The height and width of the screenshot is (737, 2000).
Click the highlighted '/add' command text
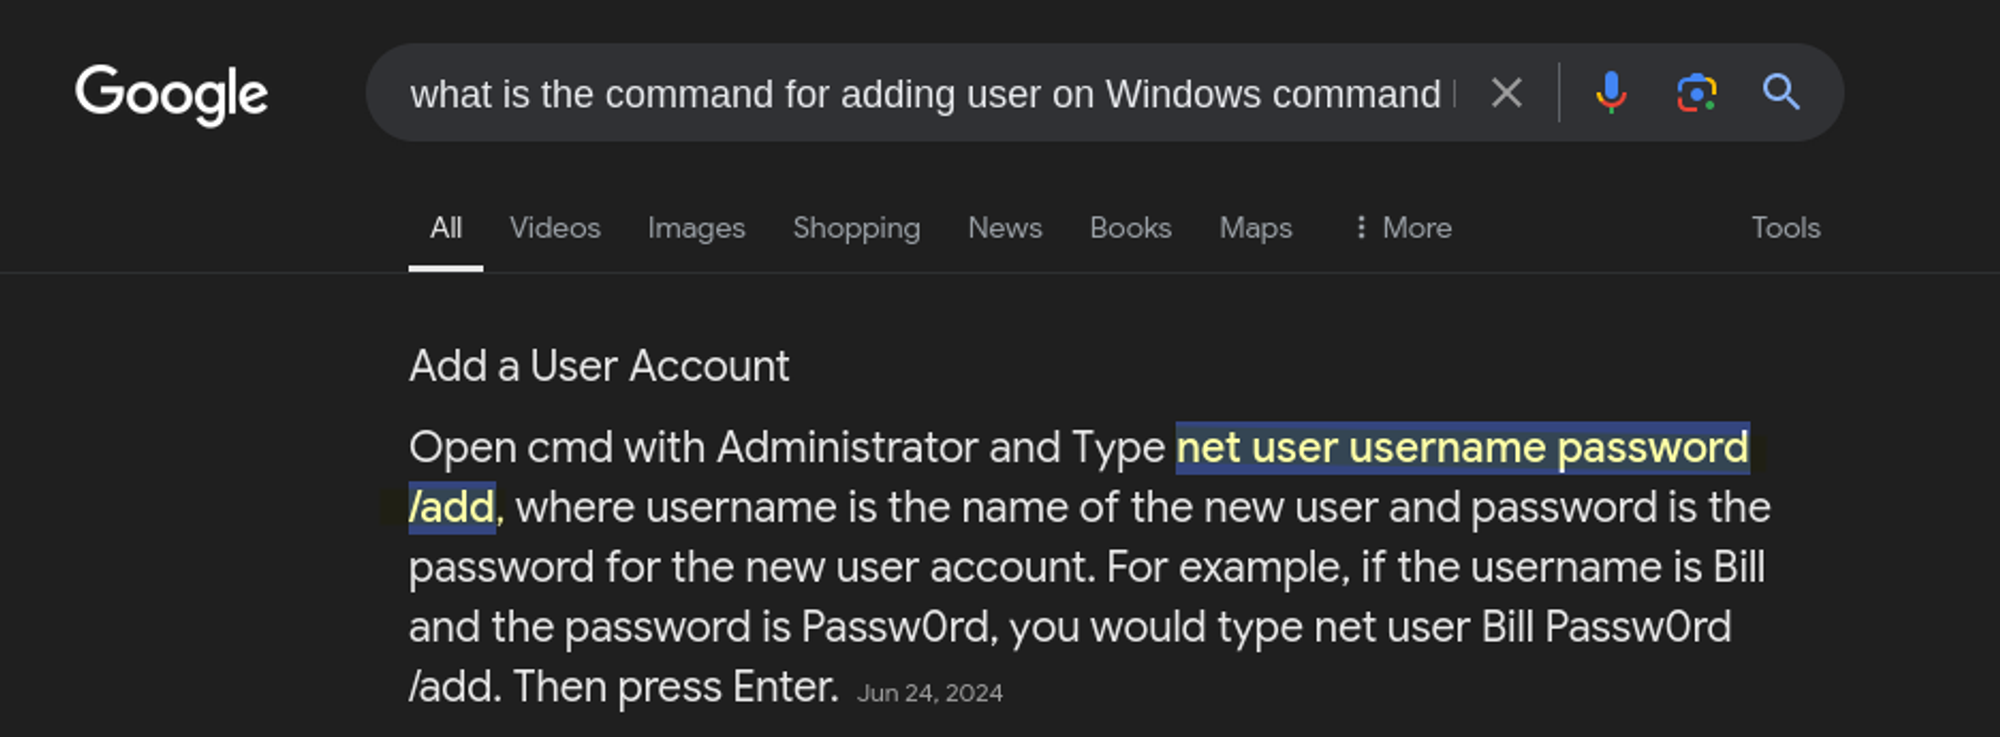[452, 508]
